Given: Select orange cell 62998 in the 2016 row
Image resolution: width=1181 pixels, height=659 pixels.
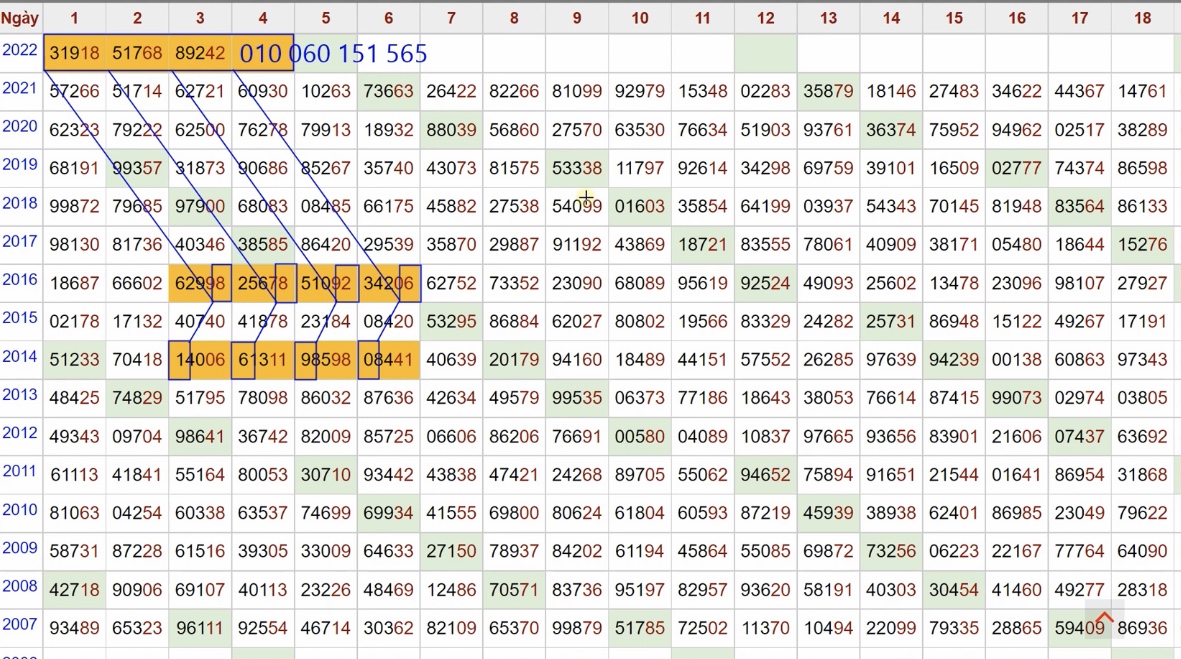Looking at the screenshot, I should [200, 283].
